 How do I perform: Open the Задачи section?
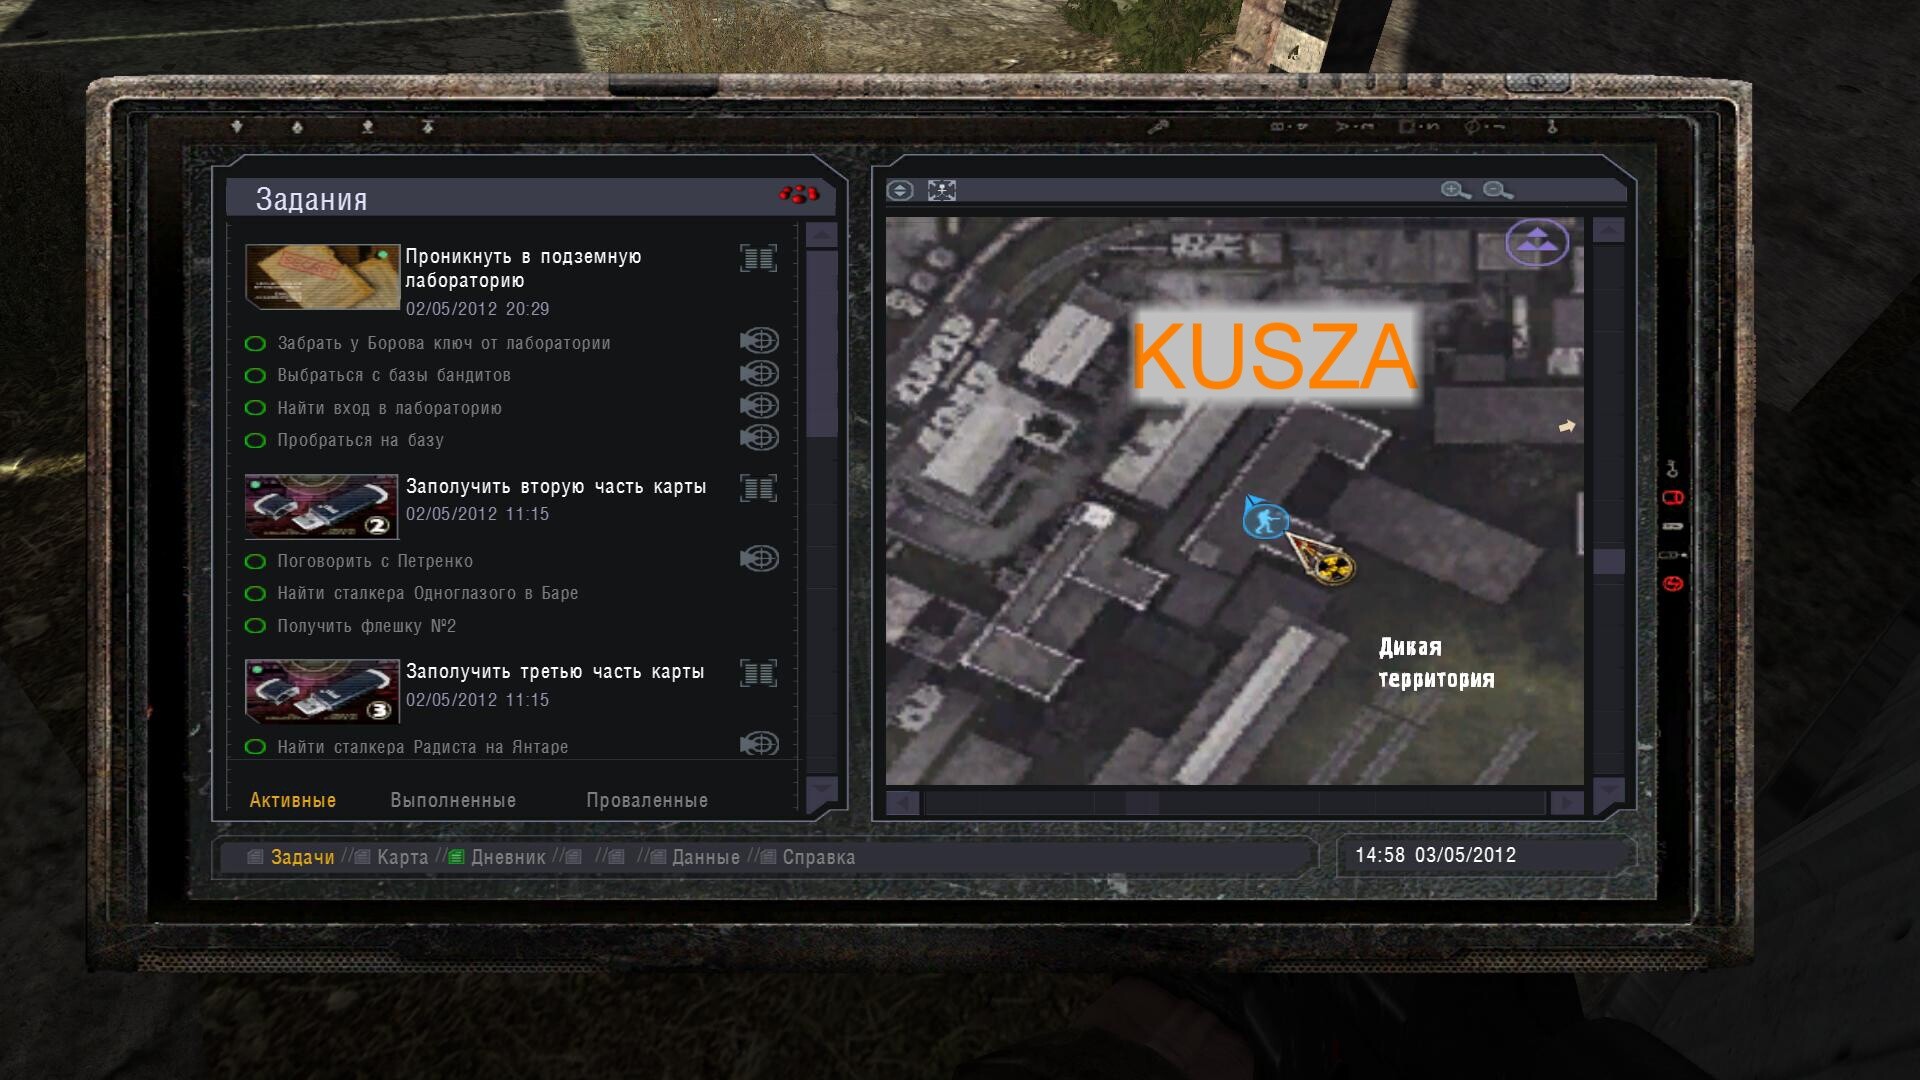click(x=302, y=857)
